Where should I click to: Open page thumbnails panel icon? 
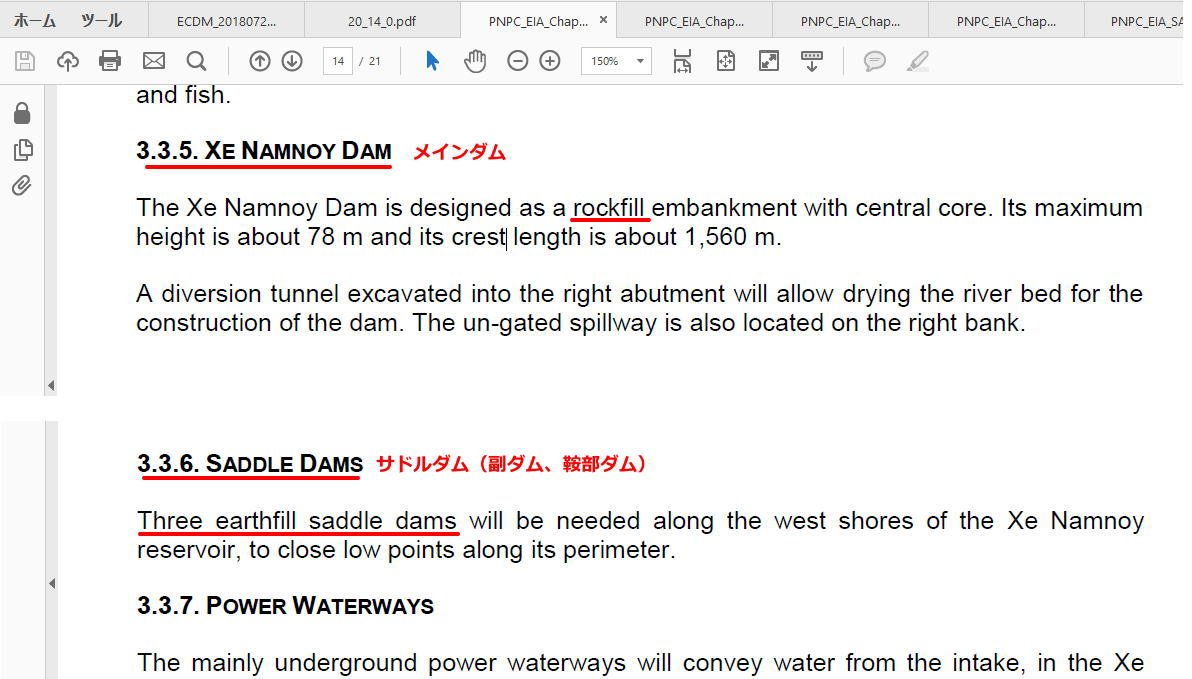[x=23, y=150]
